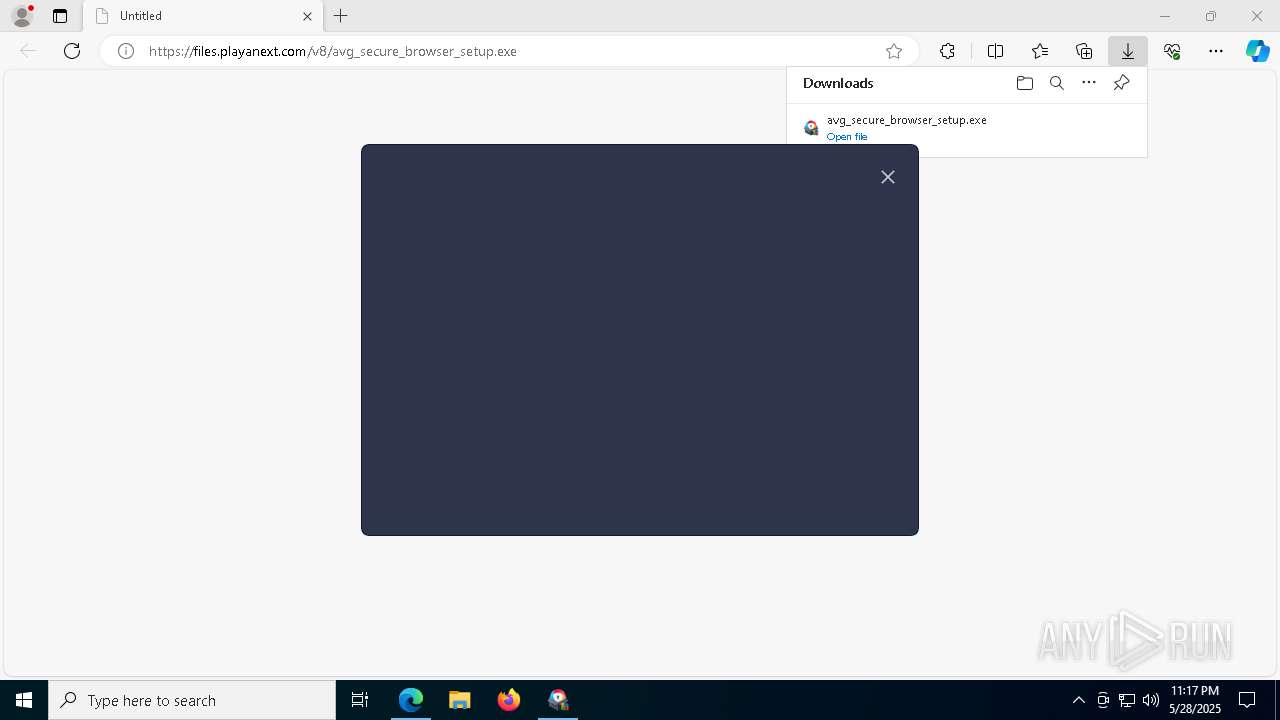1280x720 pixels.
Task: Toggle the Downloads toolbar button
Action: coord(1128,51)
